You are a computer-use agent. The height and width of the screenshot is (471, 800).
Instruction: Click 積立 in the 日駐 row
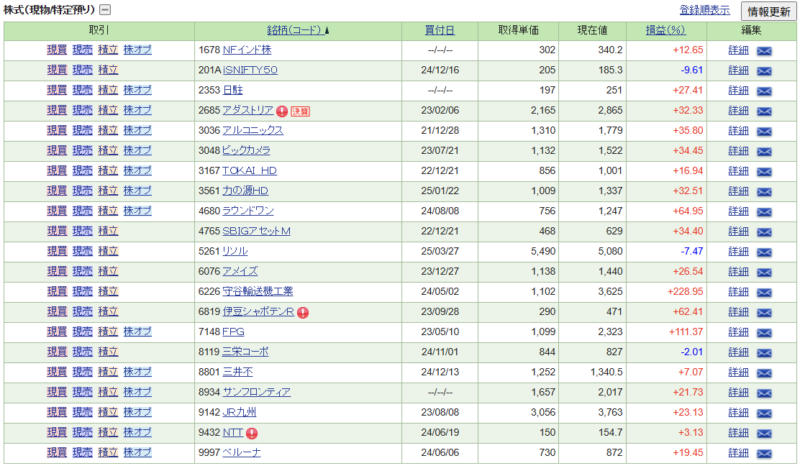pyautogui.click(x=108, y=90)
